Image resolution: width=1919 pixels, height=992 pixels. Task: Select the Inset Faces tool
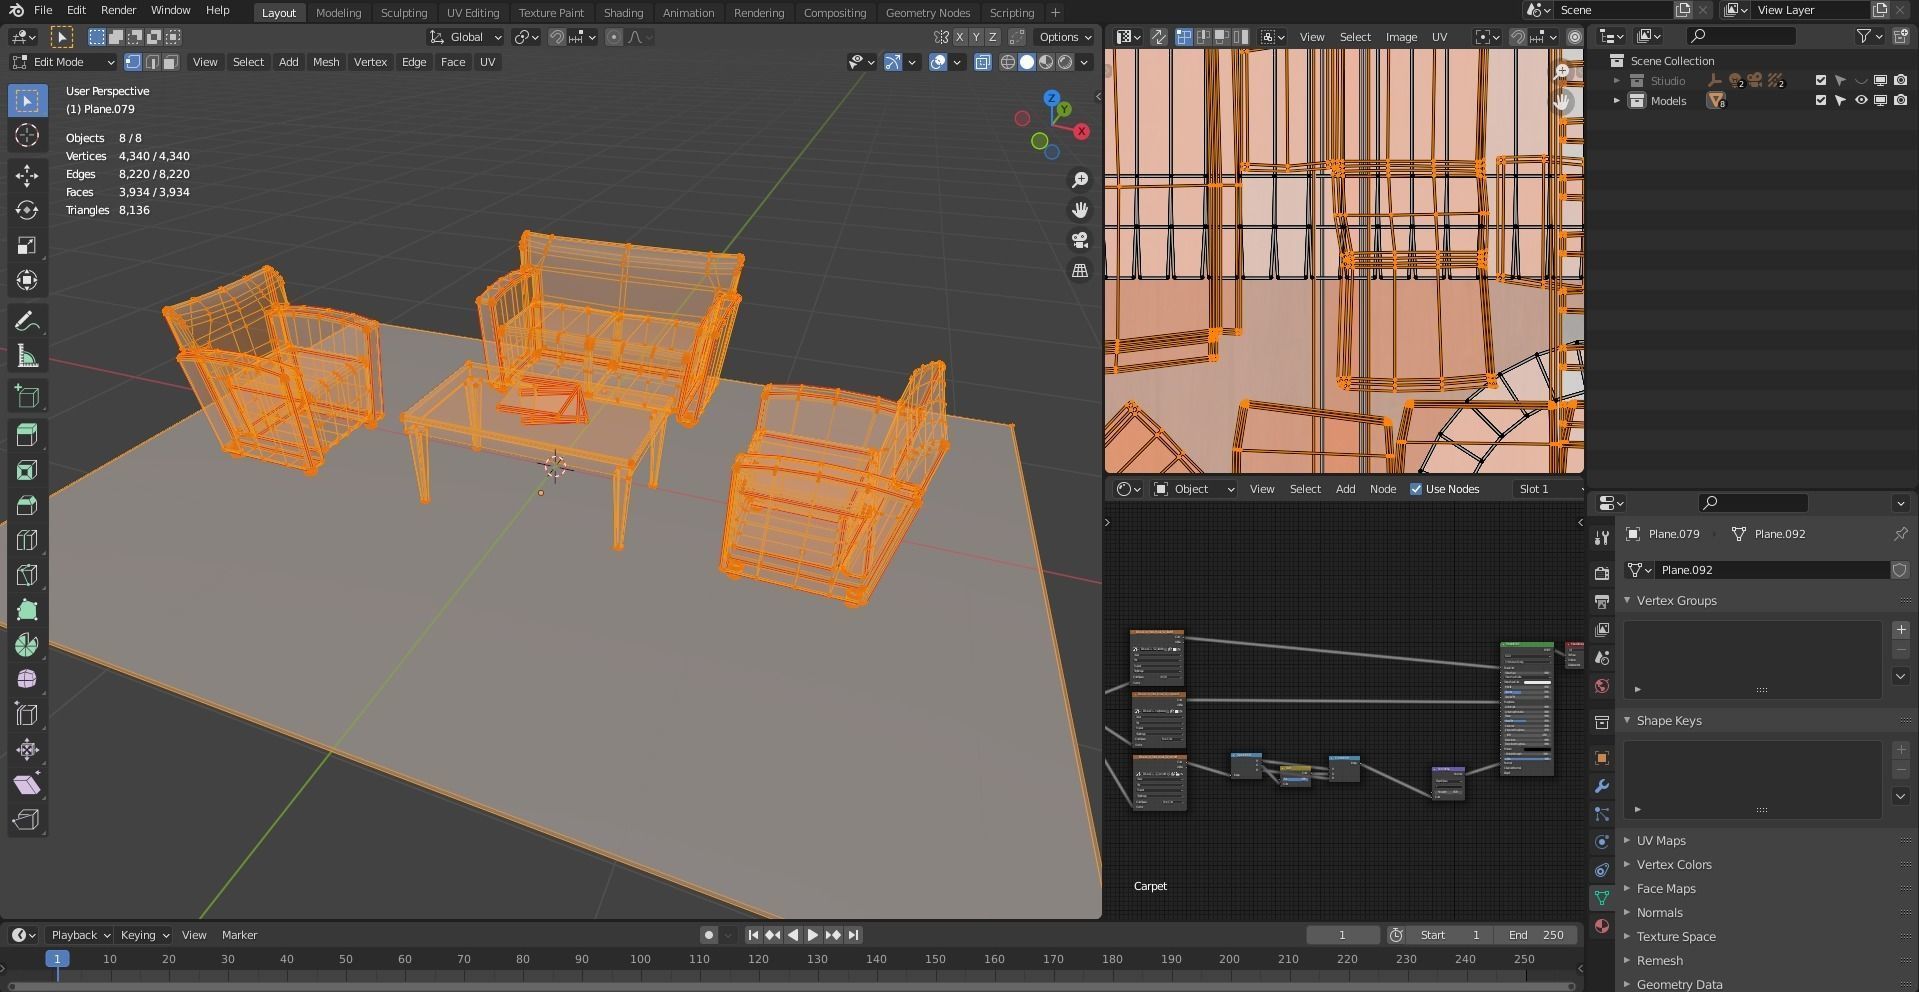point(27,471)
